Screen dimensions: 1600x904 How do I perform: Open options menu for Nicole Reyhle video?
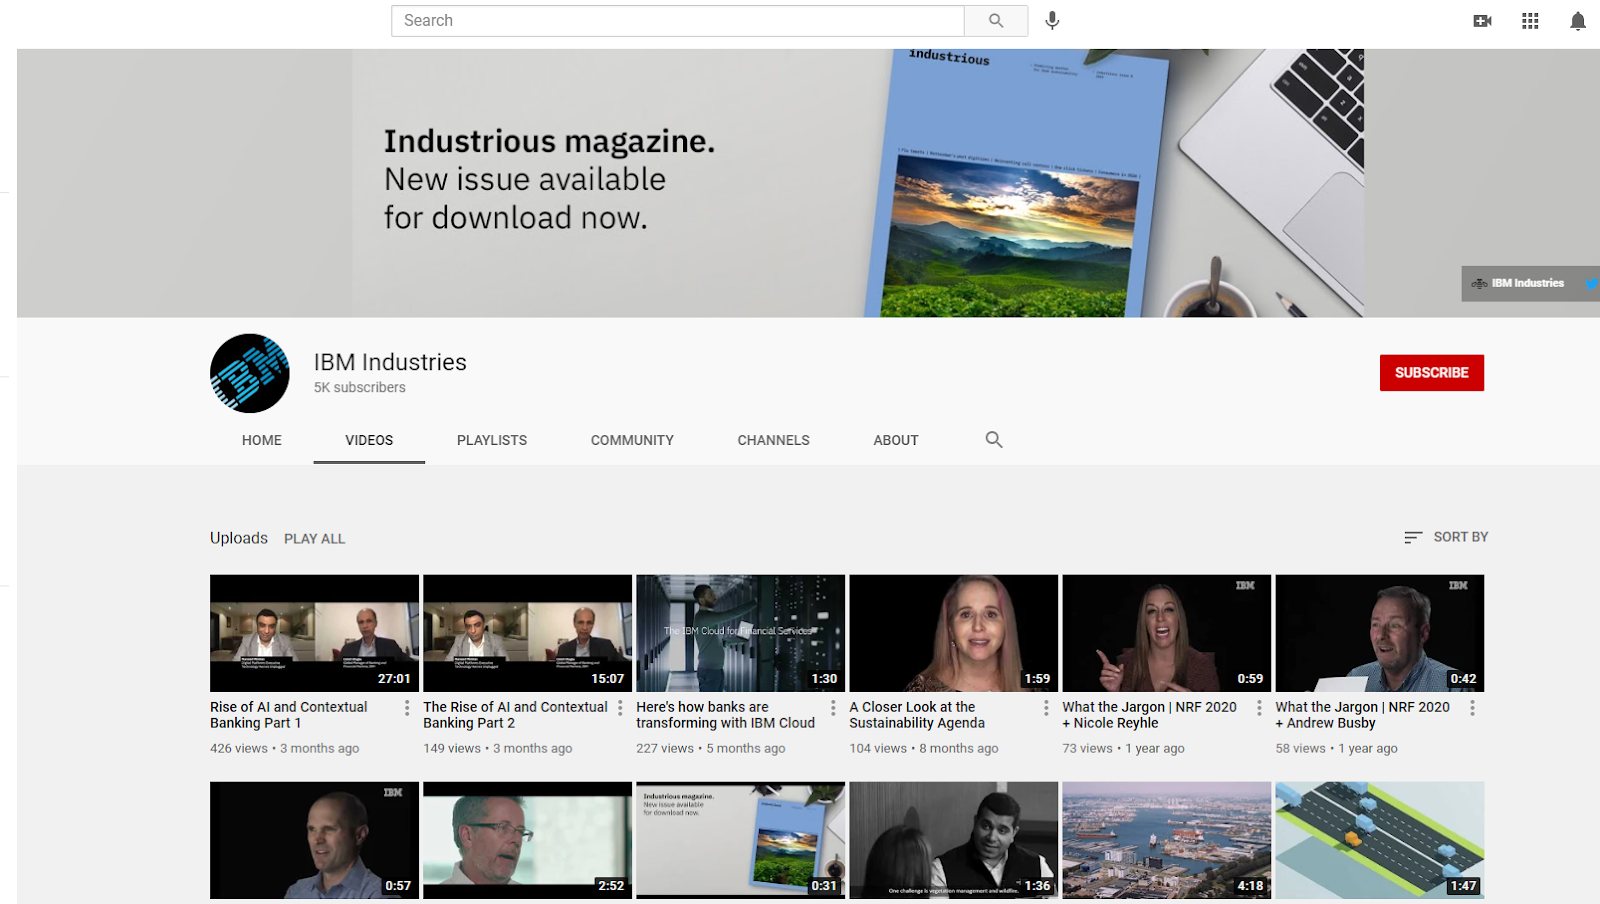click(x=1259, y=708)
